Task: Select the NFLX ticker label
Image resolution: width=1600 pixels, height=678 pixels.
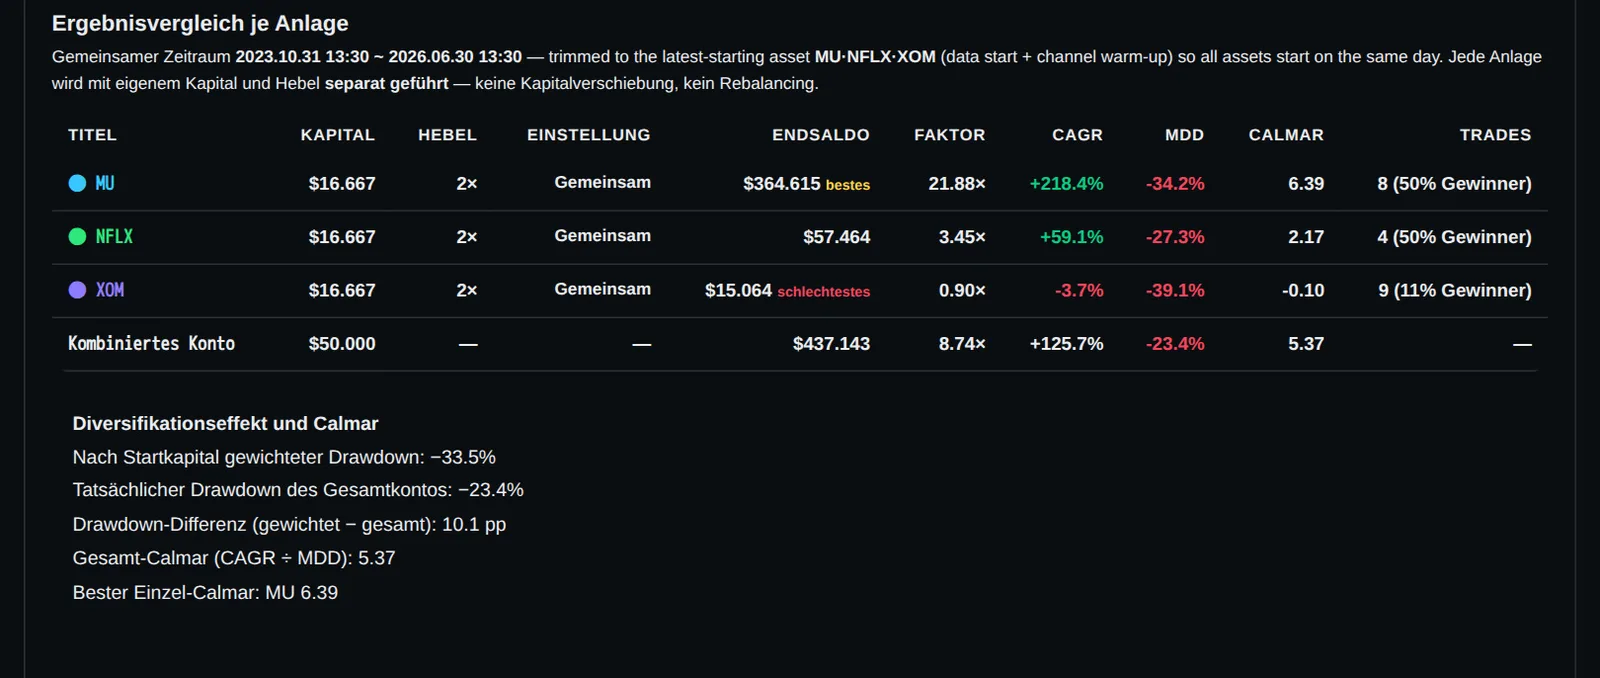Action: (x=114, y=236)
